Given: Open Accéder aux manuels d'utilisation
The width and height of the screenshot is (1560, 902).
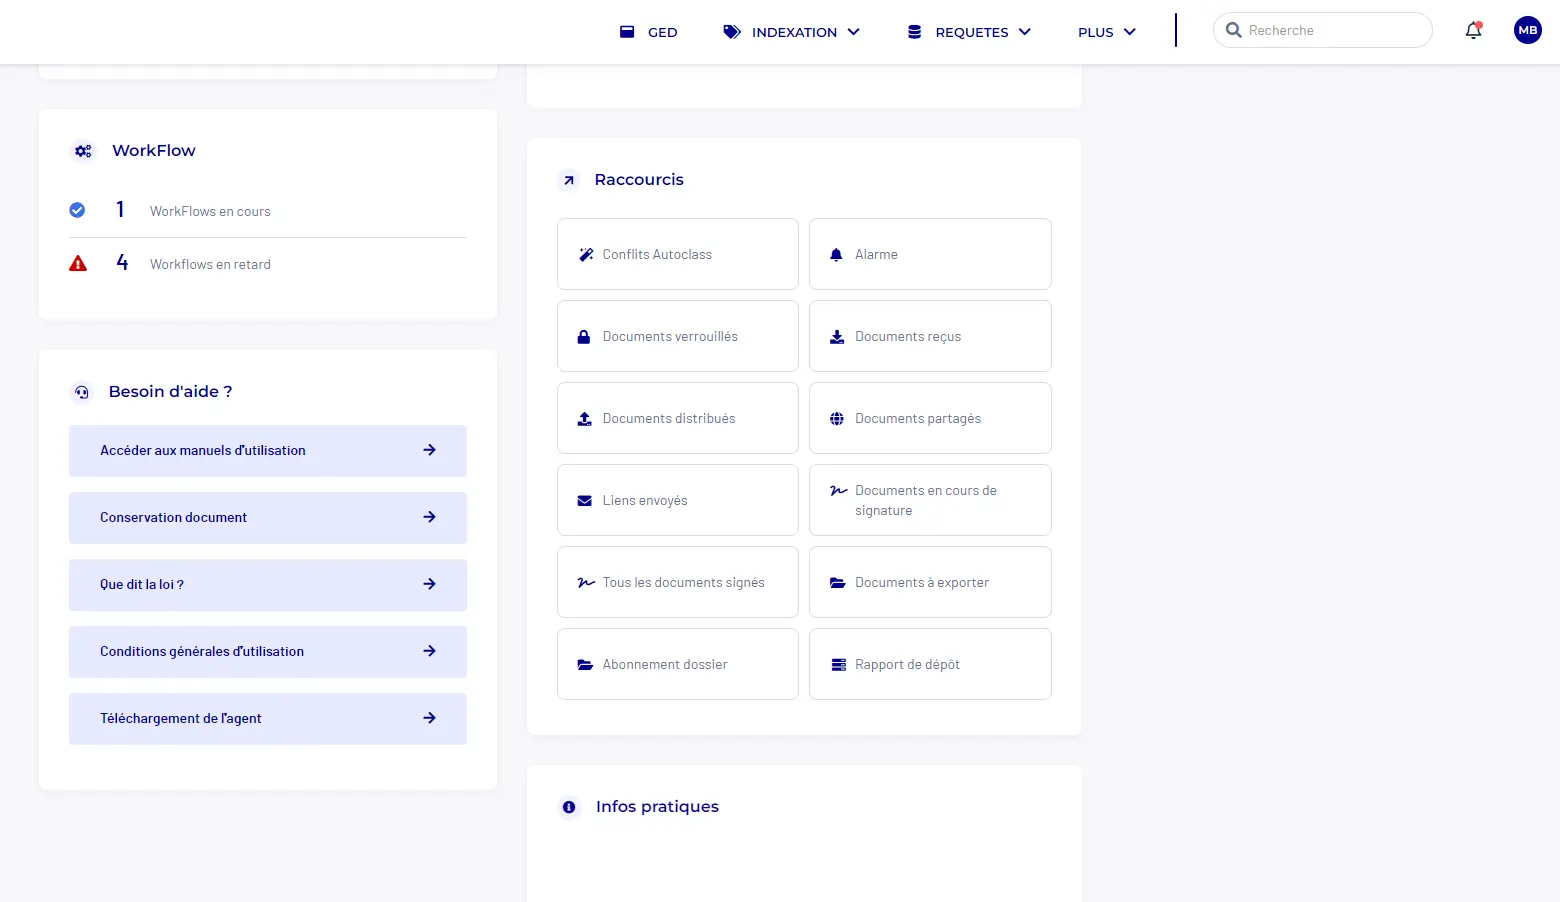Looking at the screenshot, I should tap(267, 450).
